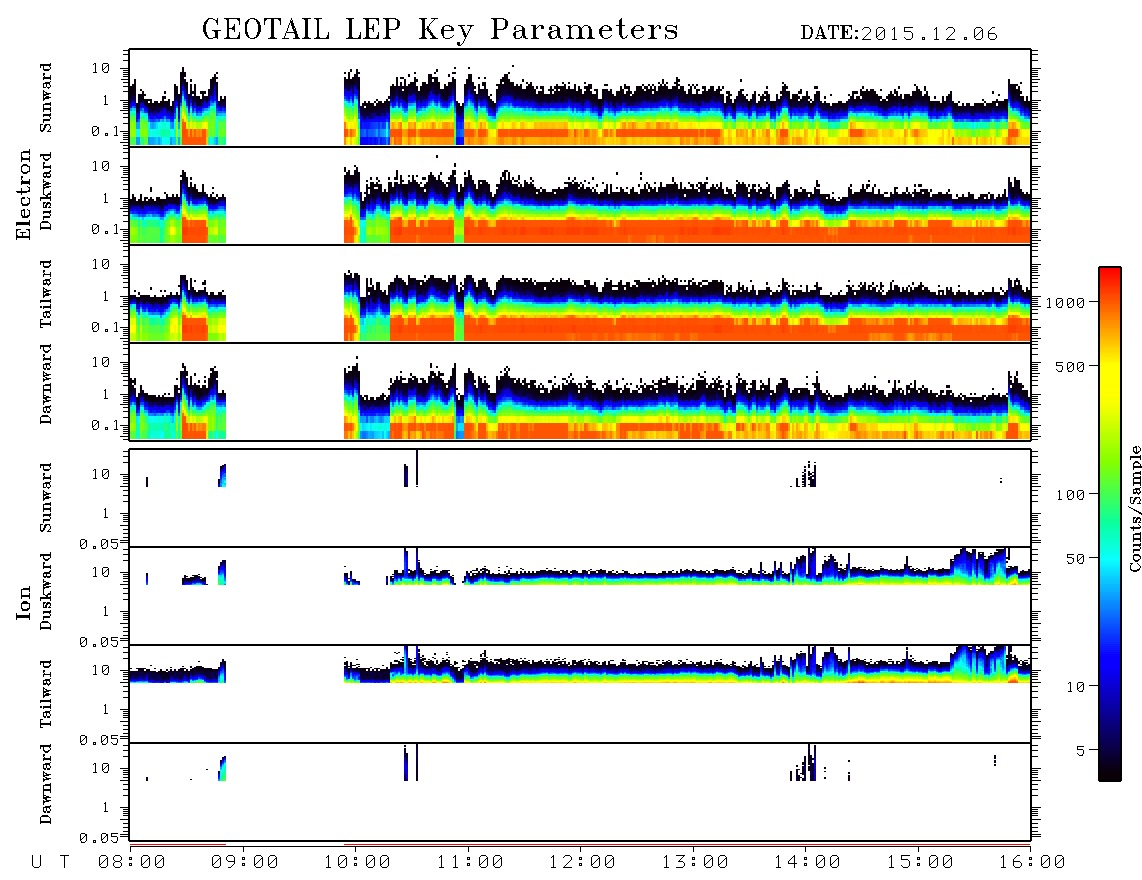Image resolution: width=1142 pixels, height=880 pixels.
Task: Click inside the Ion Sunward spectrogram plot
Action: coord(580,498)
